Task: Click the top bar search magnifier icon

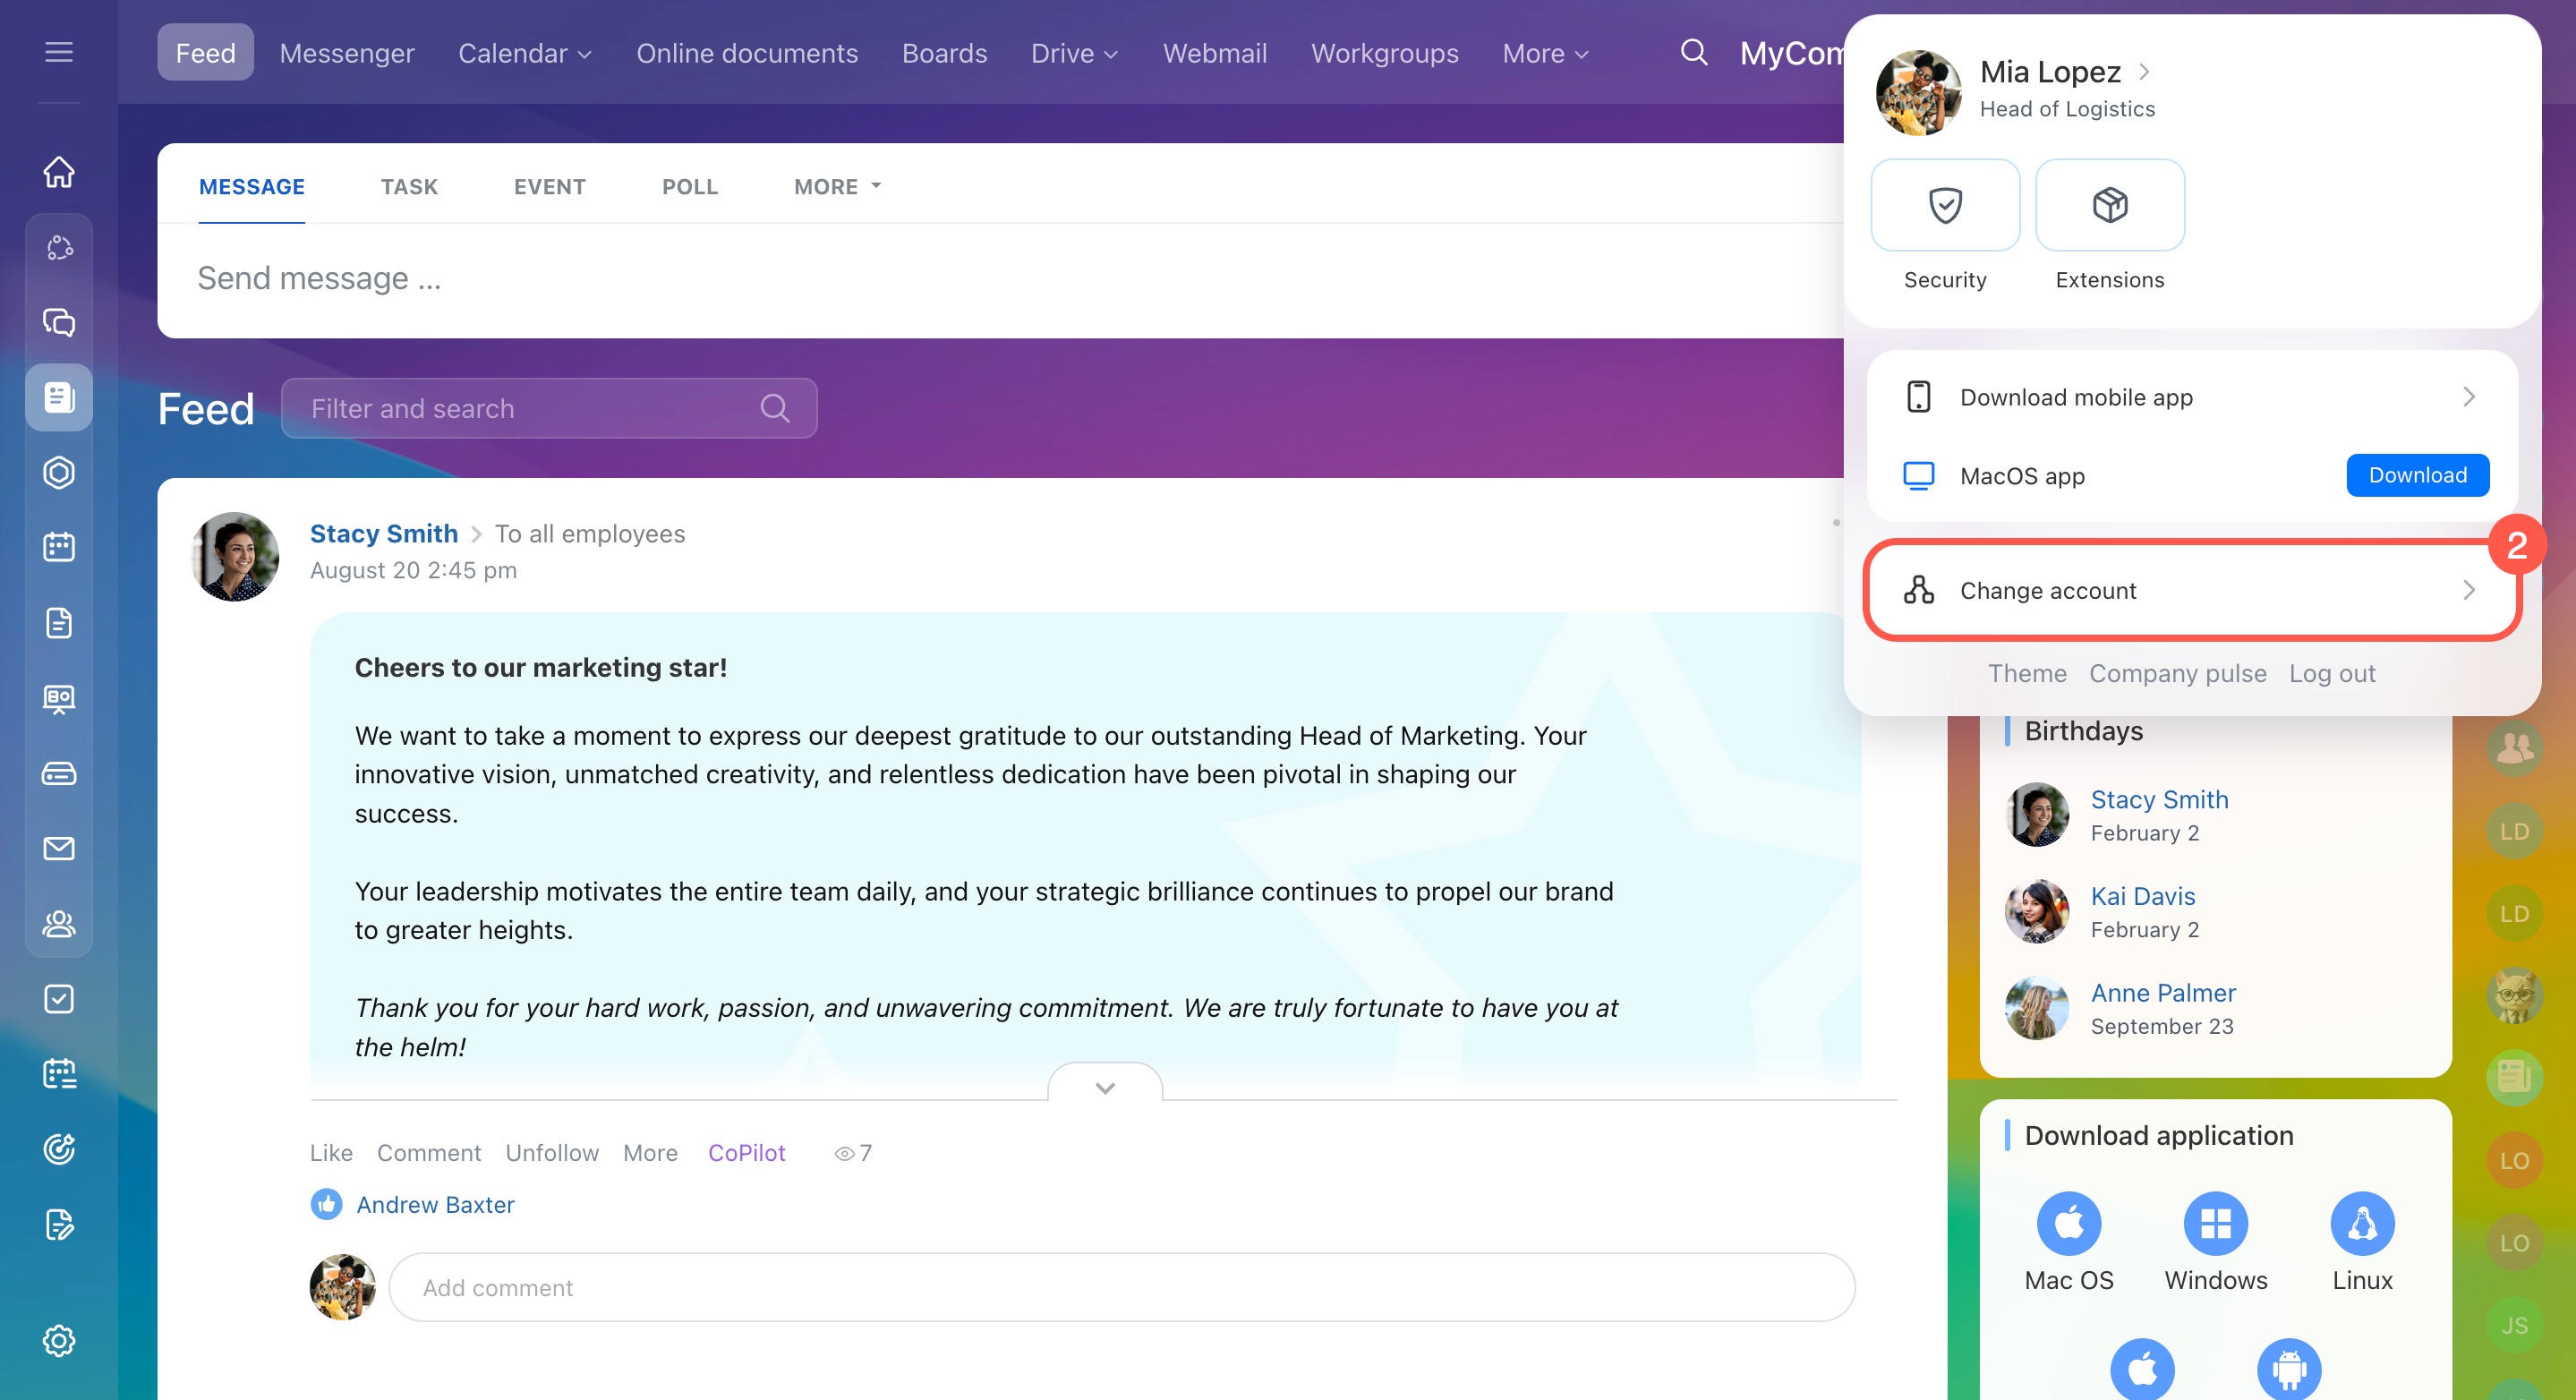Action: 1693,52
